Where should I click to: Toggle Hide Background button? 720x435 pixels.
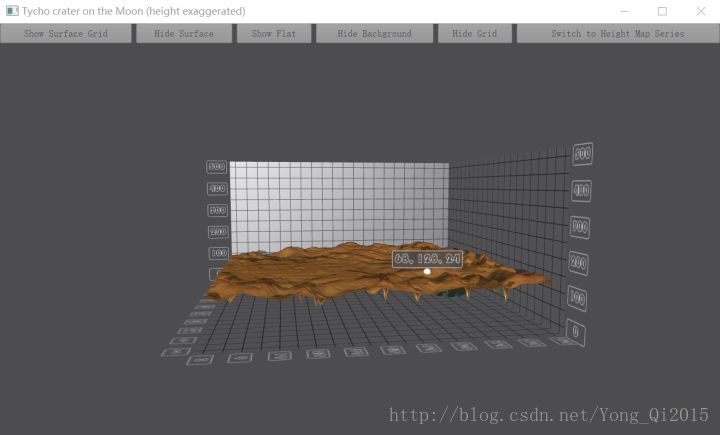(374, 34)
